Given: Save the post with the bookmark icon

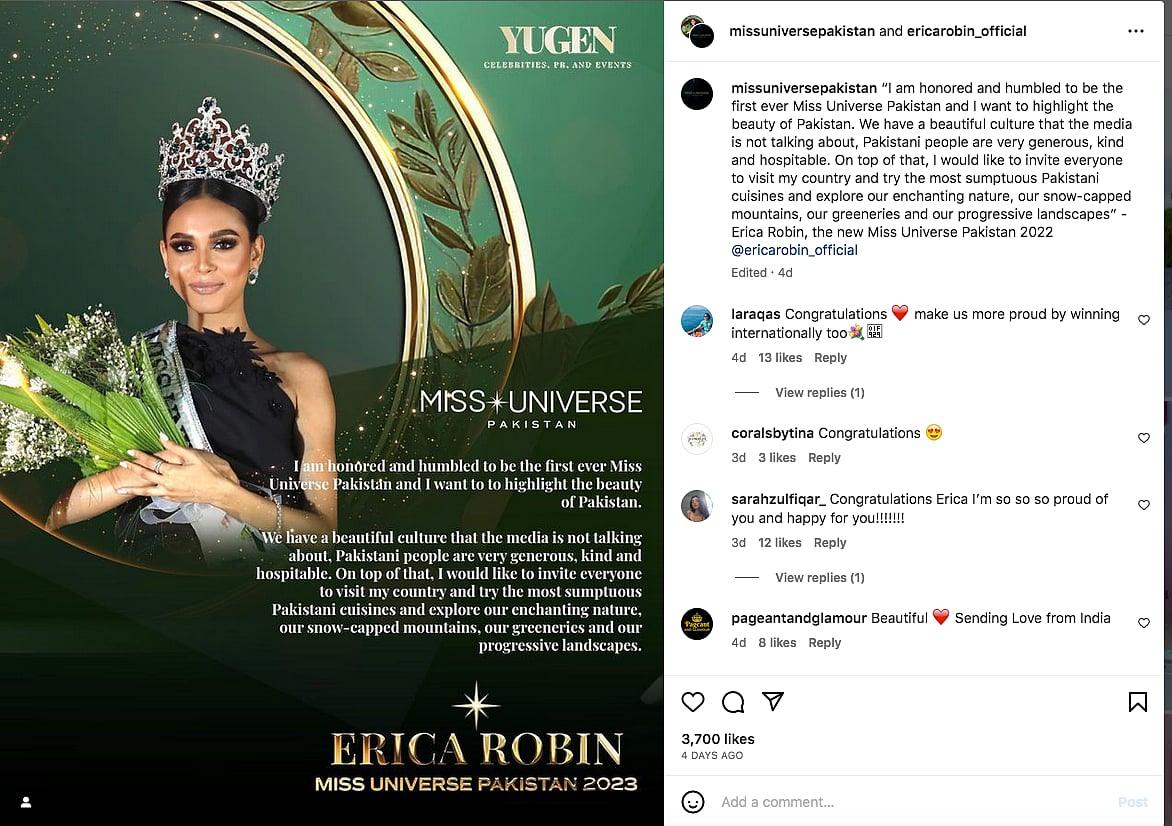Looking at the screenshot, I should point(1138,702).
